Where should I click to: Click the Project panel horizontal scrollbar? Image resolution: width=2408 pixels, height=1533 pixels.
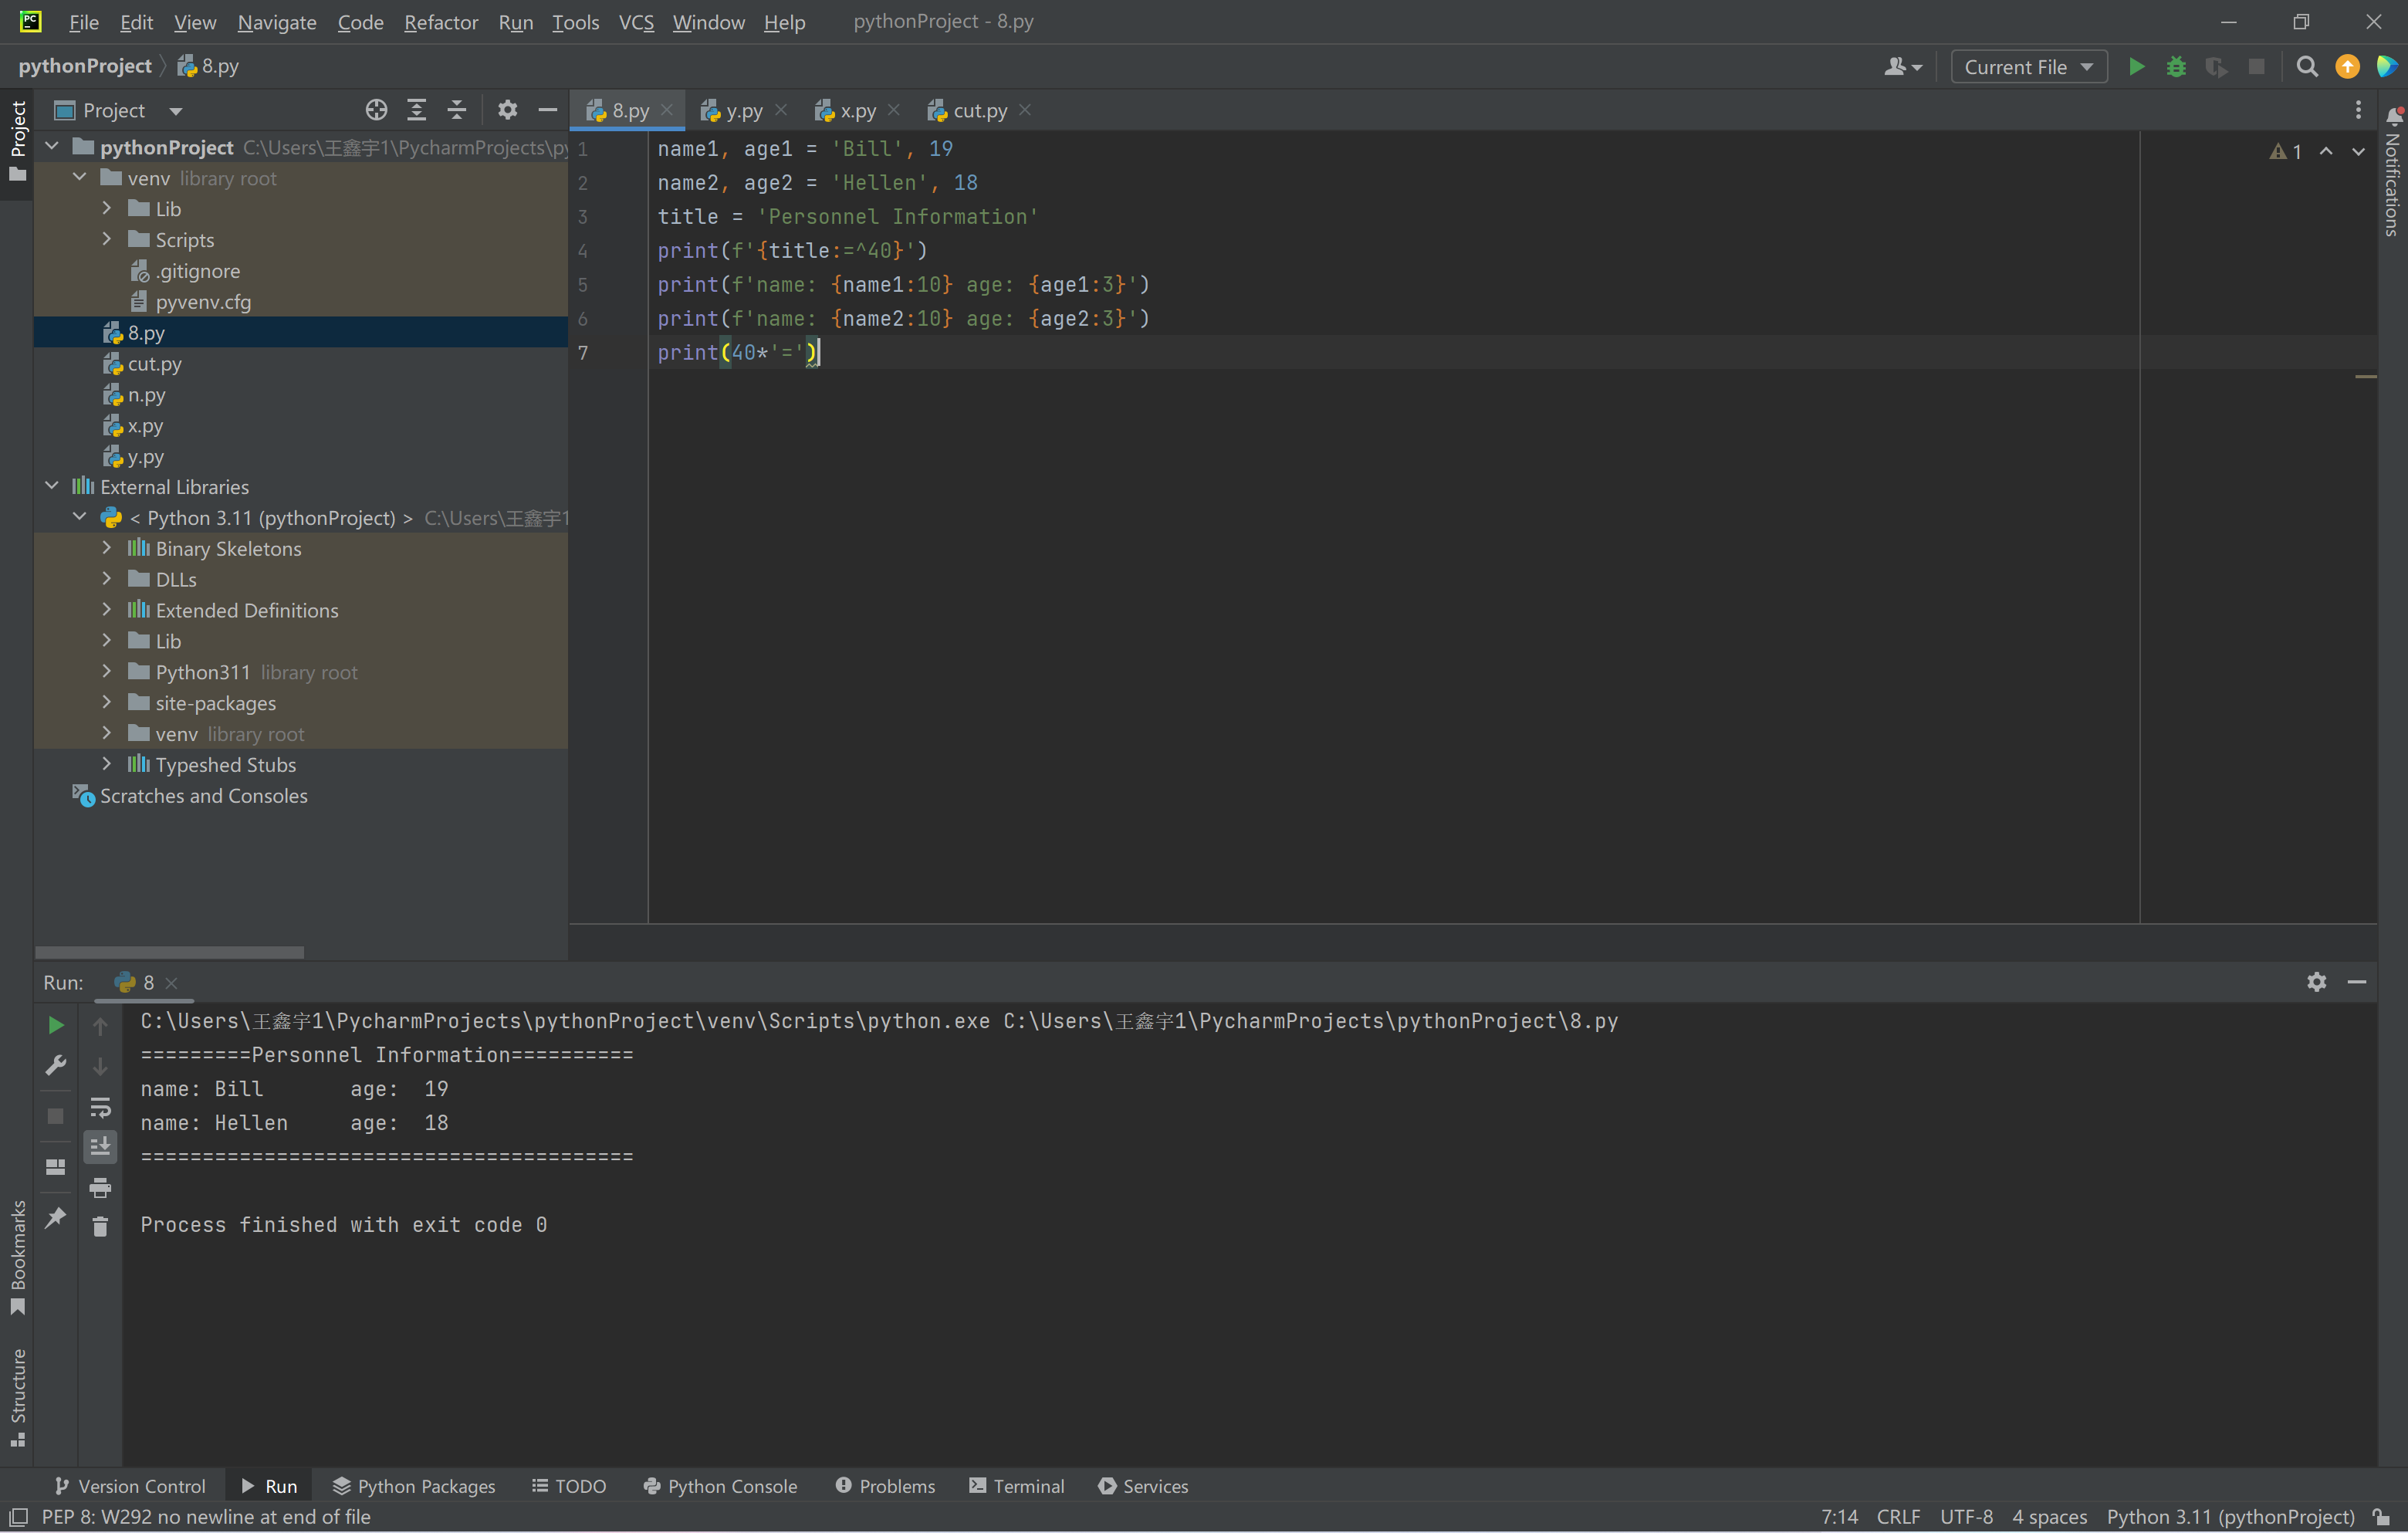[169, 952]
